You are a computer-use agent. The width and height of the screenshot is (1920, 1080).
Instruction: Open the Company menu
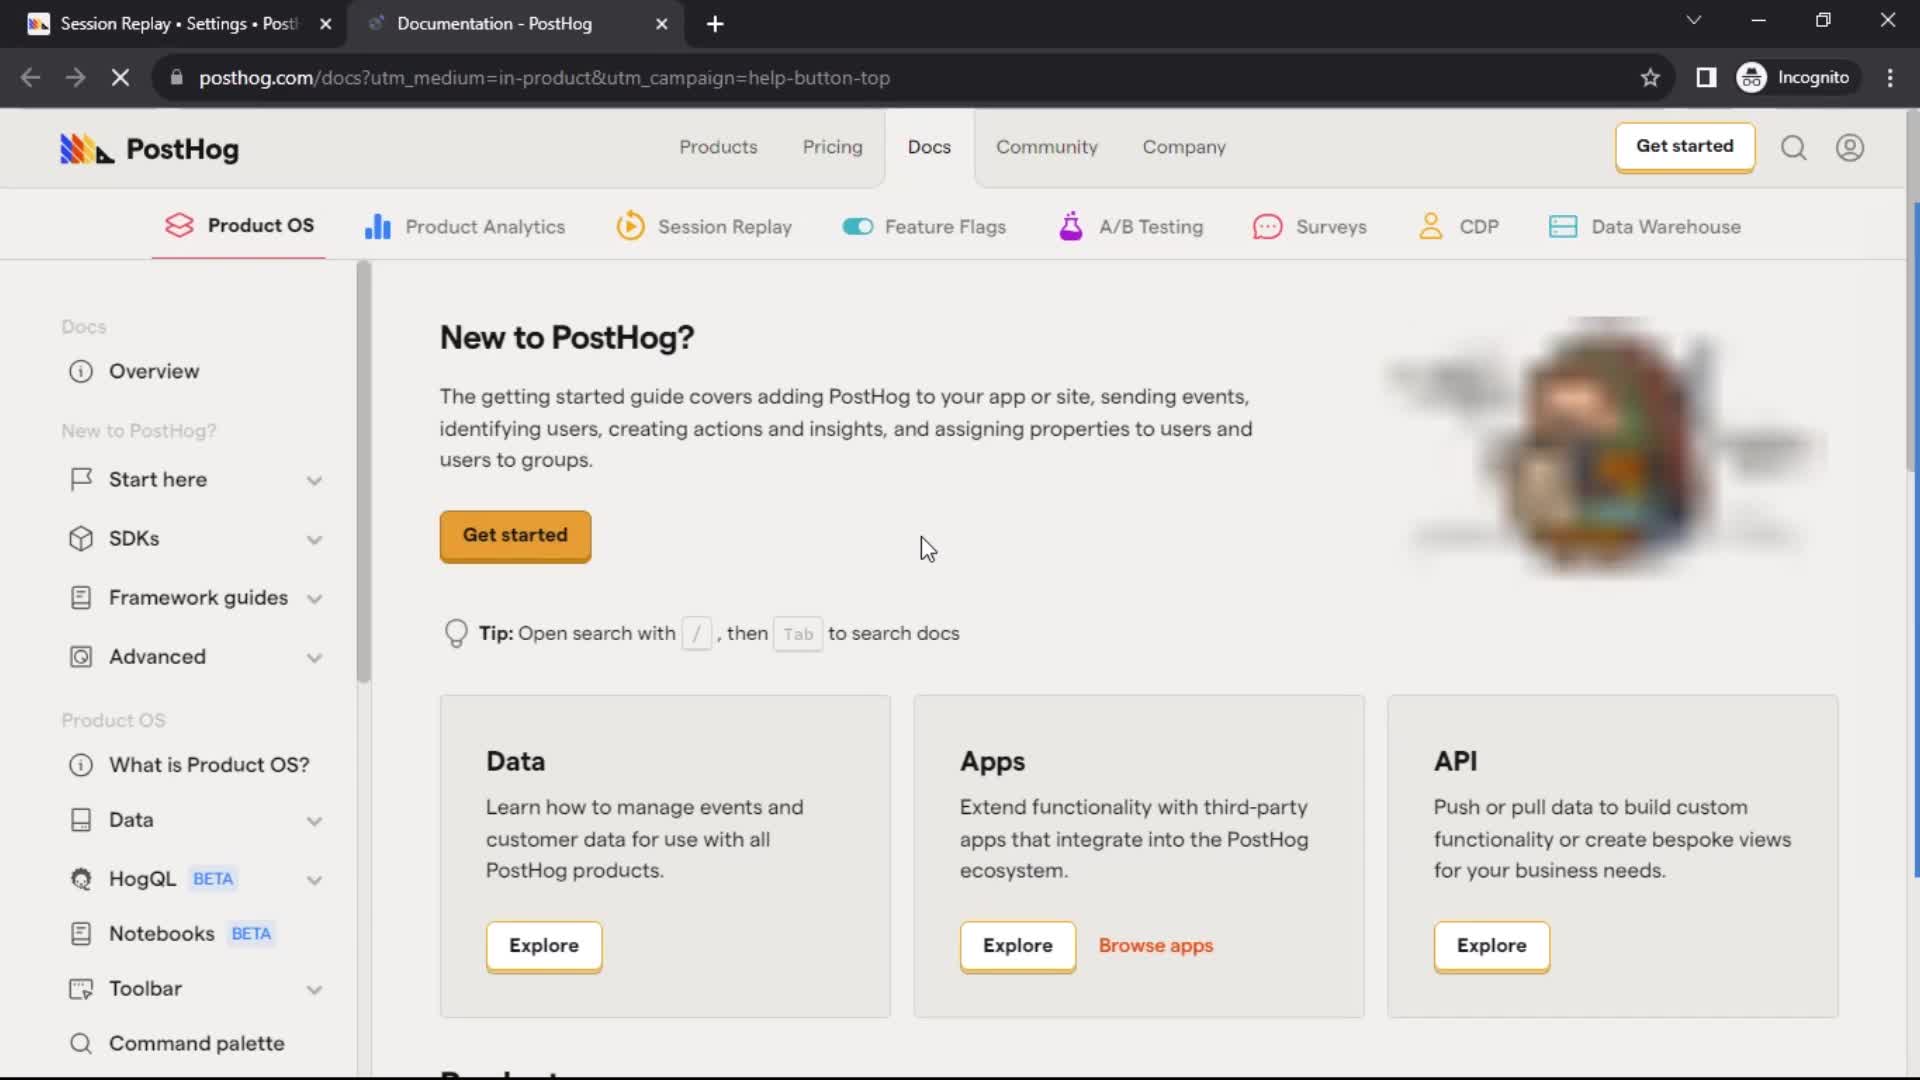click(1184, 147)
